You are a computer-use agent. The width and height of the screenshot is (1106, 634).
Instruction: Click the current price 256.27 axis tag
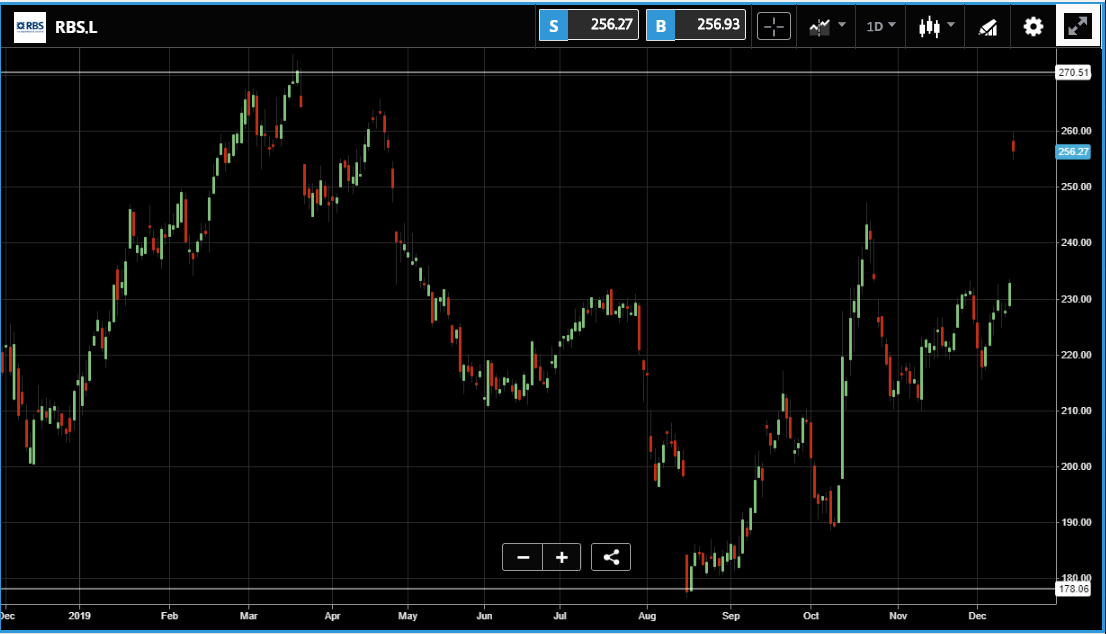click(x=1074, y=152)
